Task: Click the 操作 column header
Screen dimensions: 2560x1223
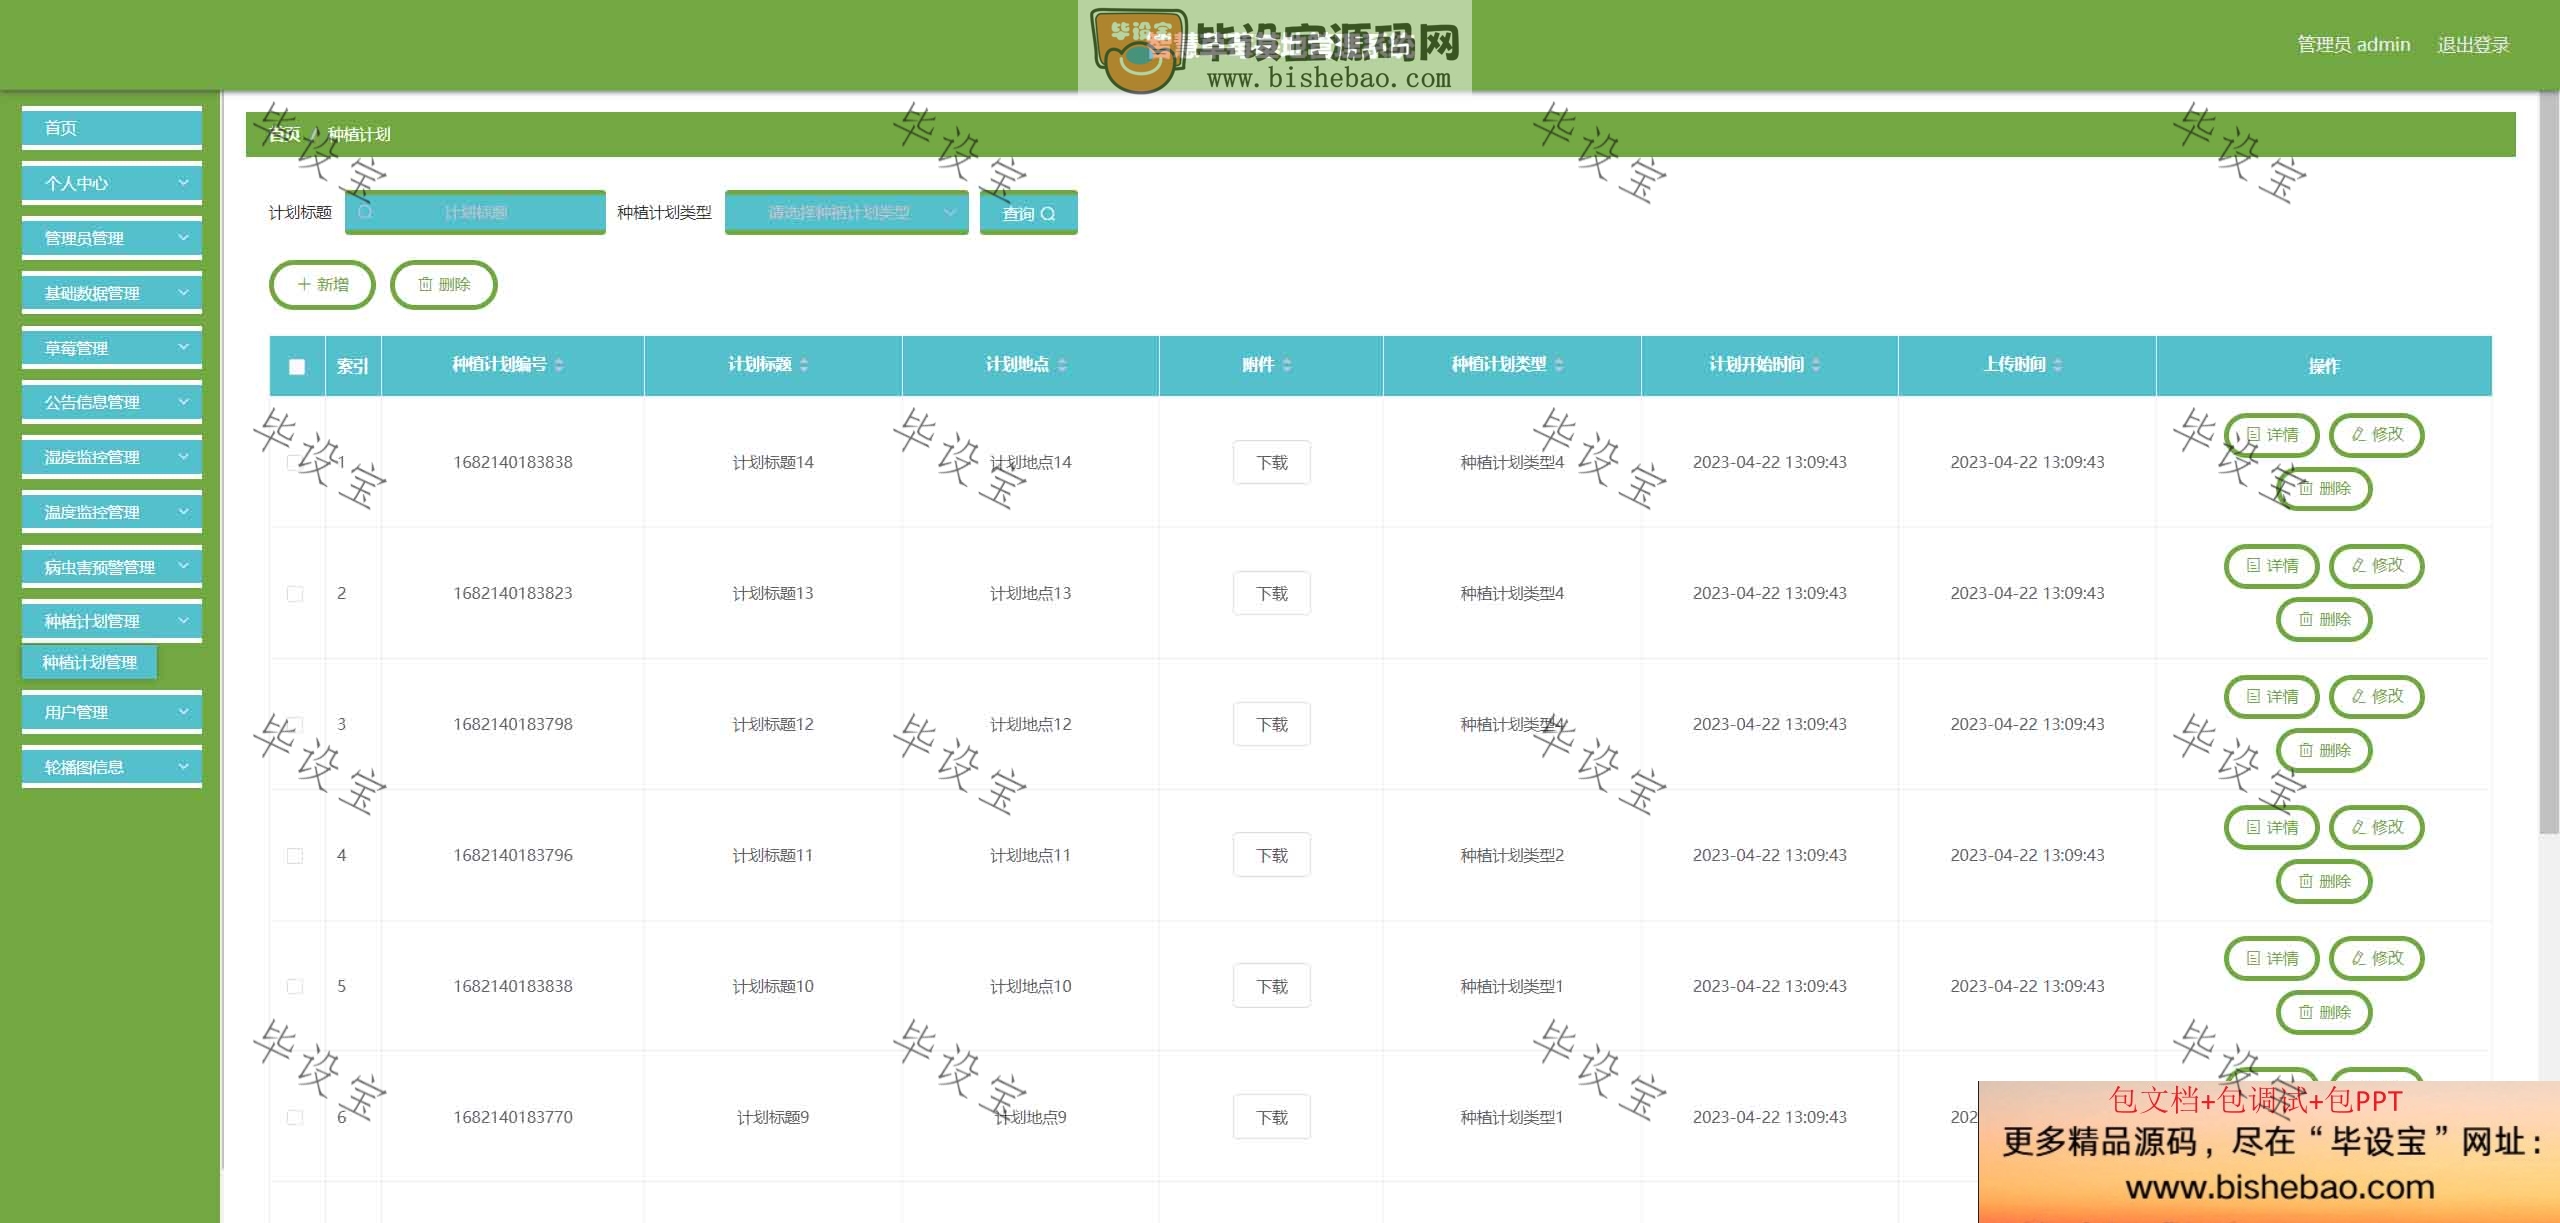Action: pos(2324,366)
